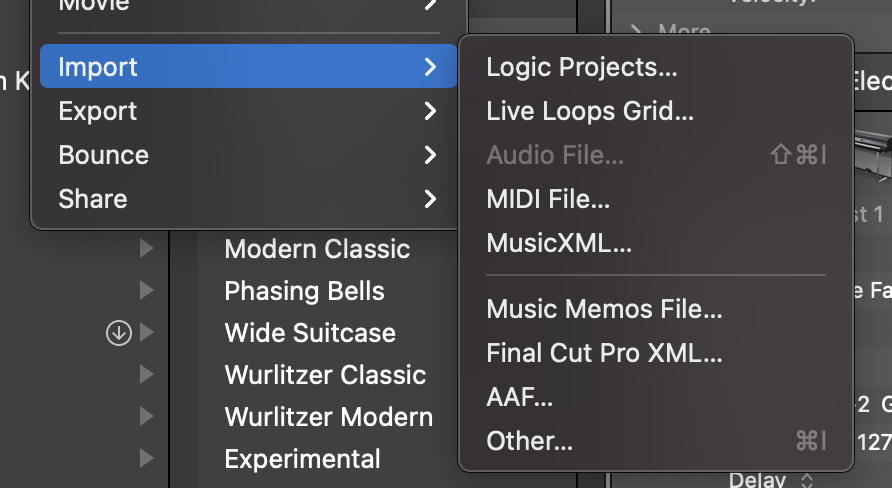Click Other… in the Import submenu
892x488 pixels.
(x=529, y=441)
